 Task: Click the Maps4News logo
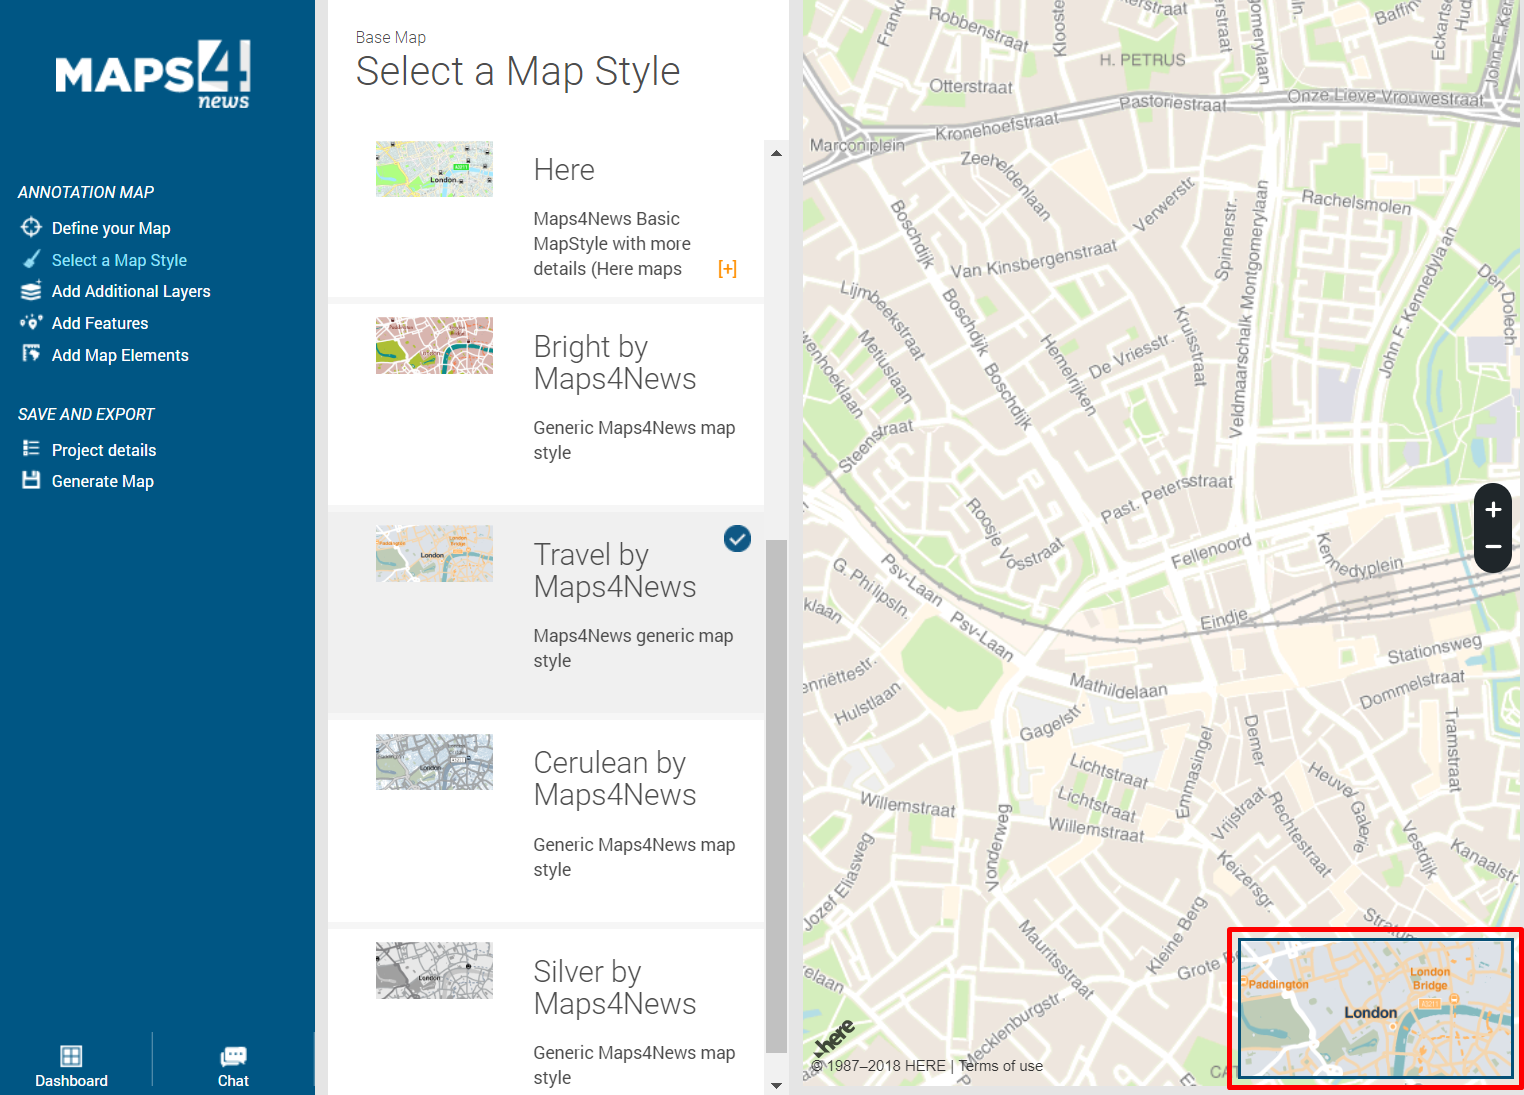point(152,75)
